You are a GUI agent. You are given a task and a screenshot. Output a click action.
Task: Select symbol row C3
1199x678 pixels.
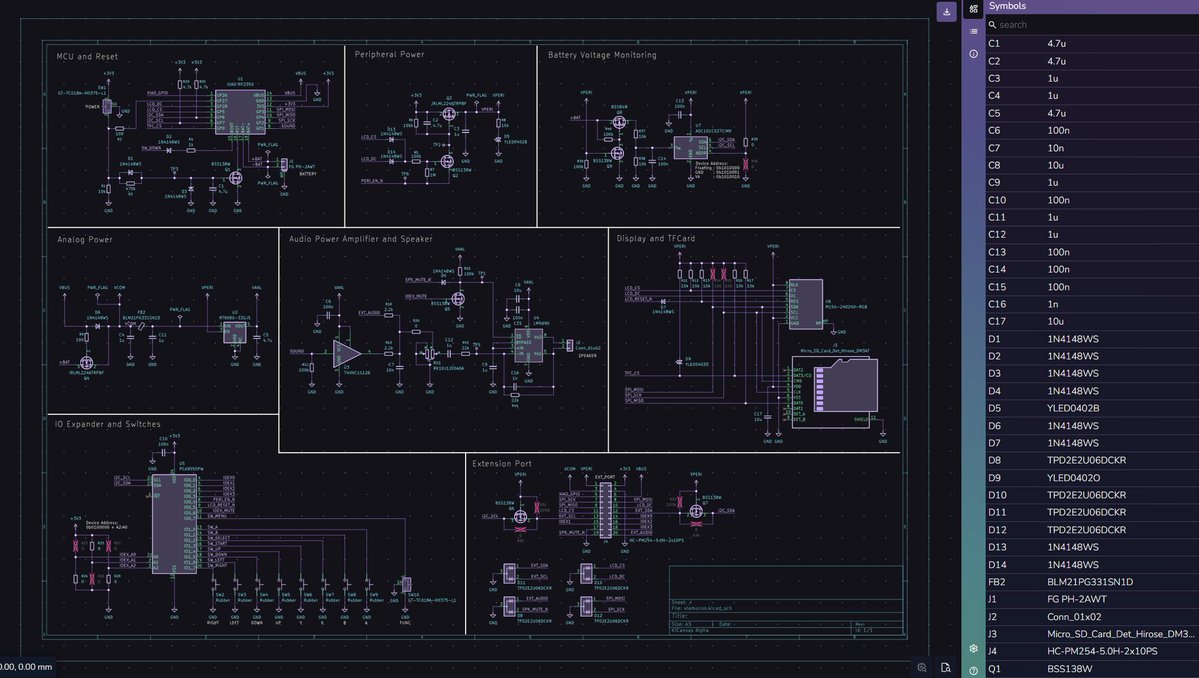coord(1093,78)
